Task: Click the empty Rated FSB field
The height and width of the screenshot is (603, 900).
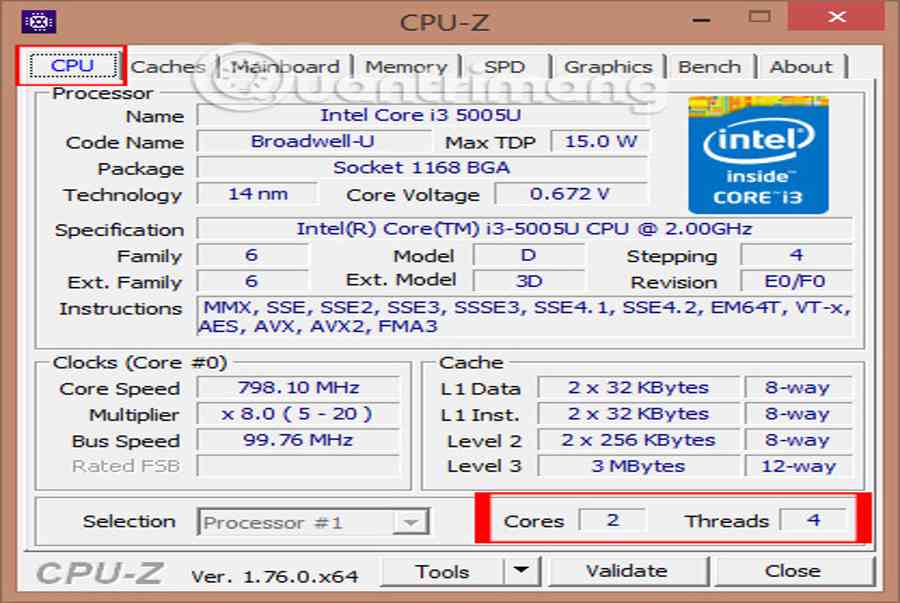Action: click(x=298, y=466)
